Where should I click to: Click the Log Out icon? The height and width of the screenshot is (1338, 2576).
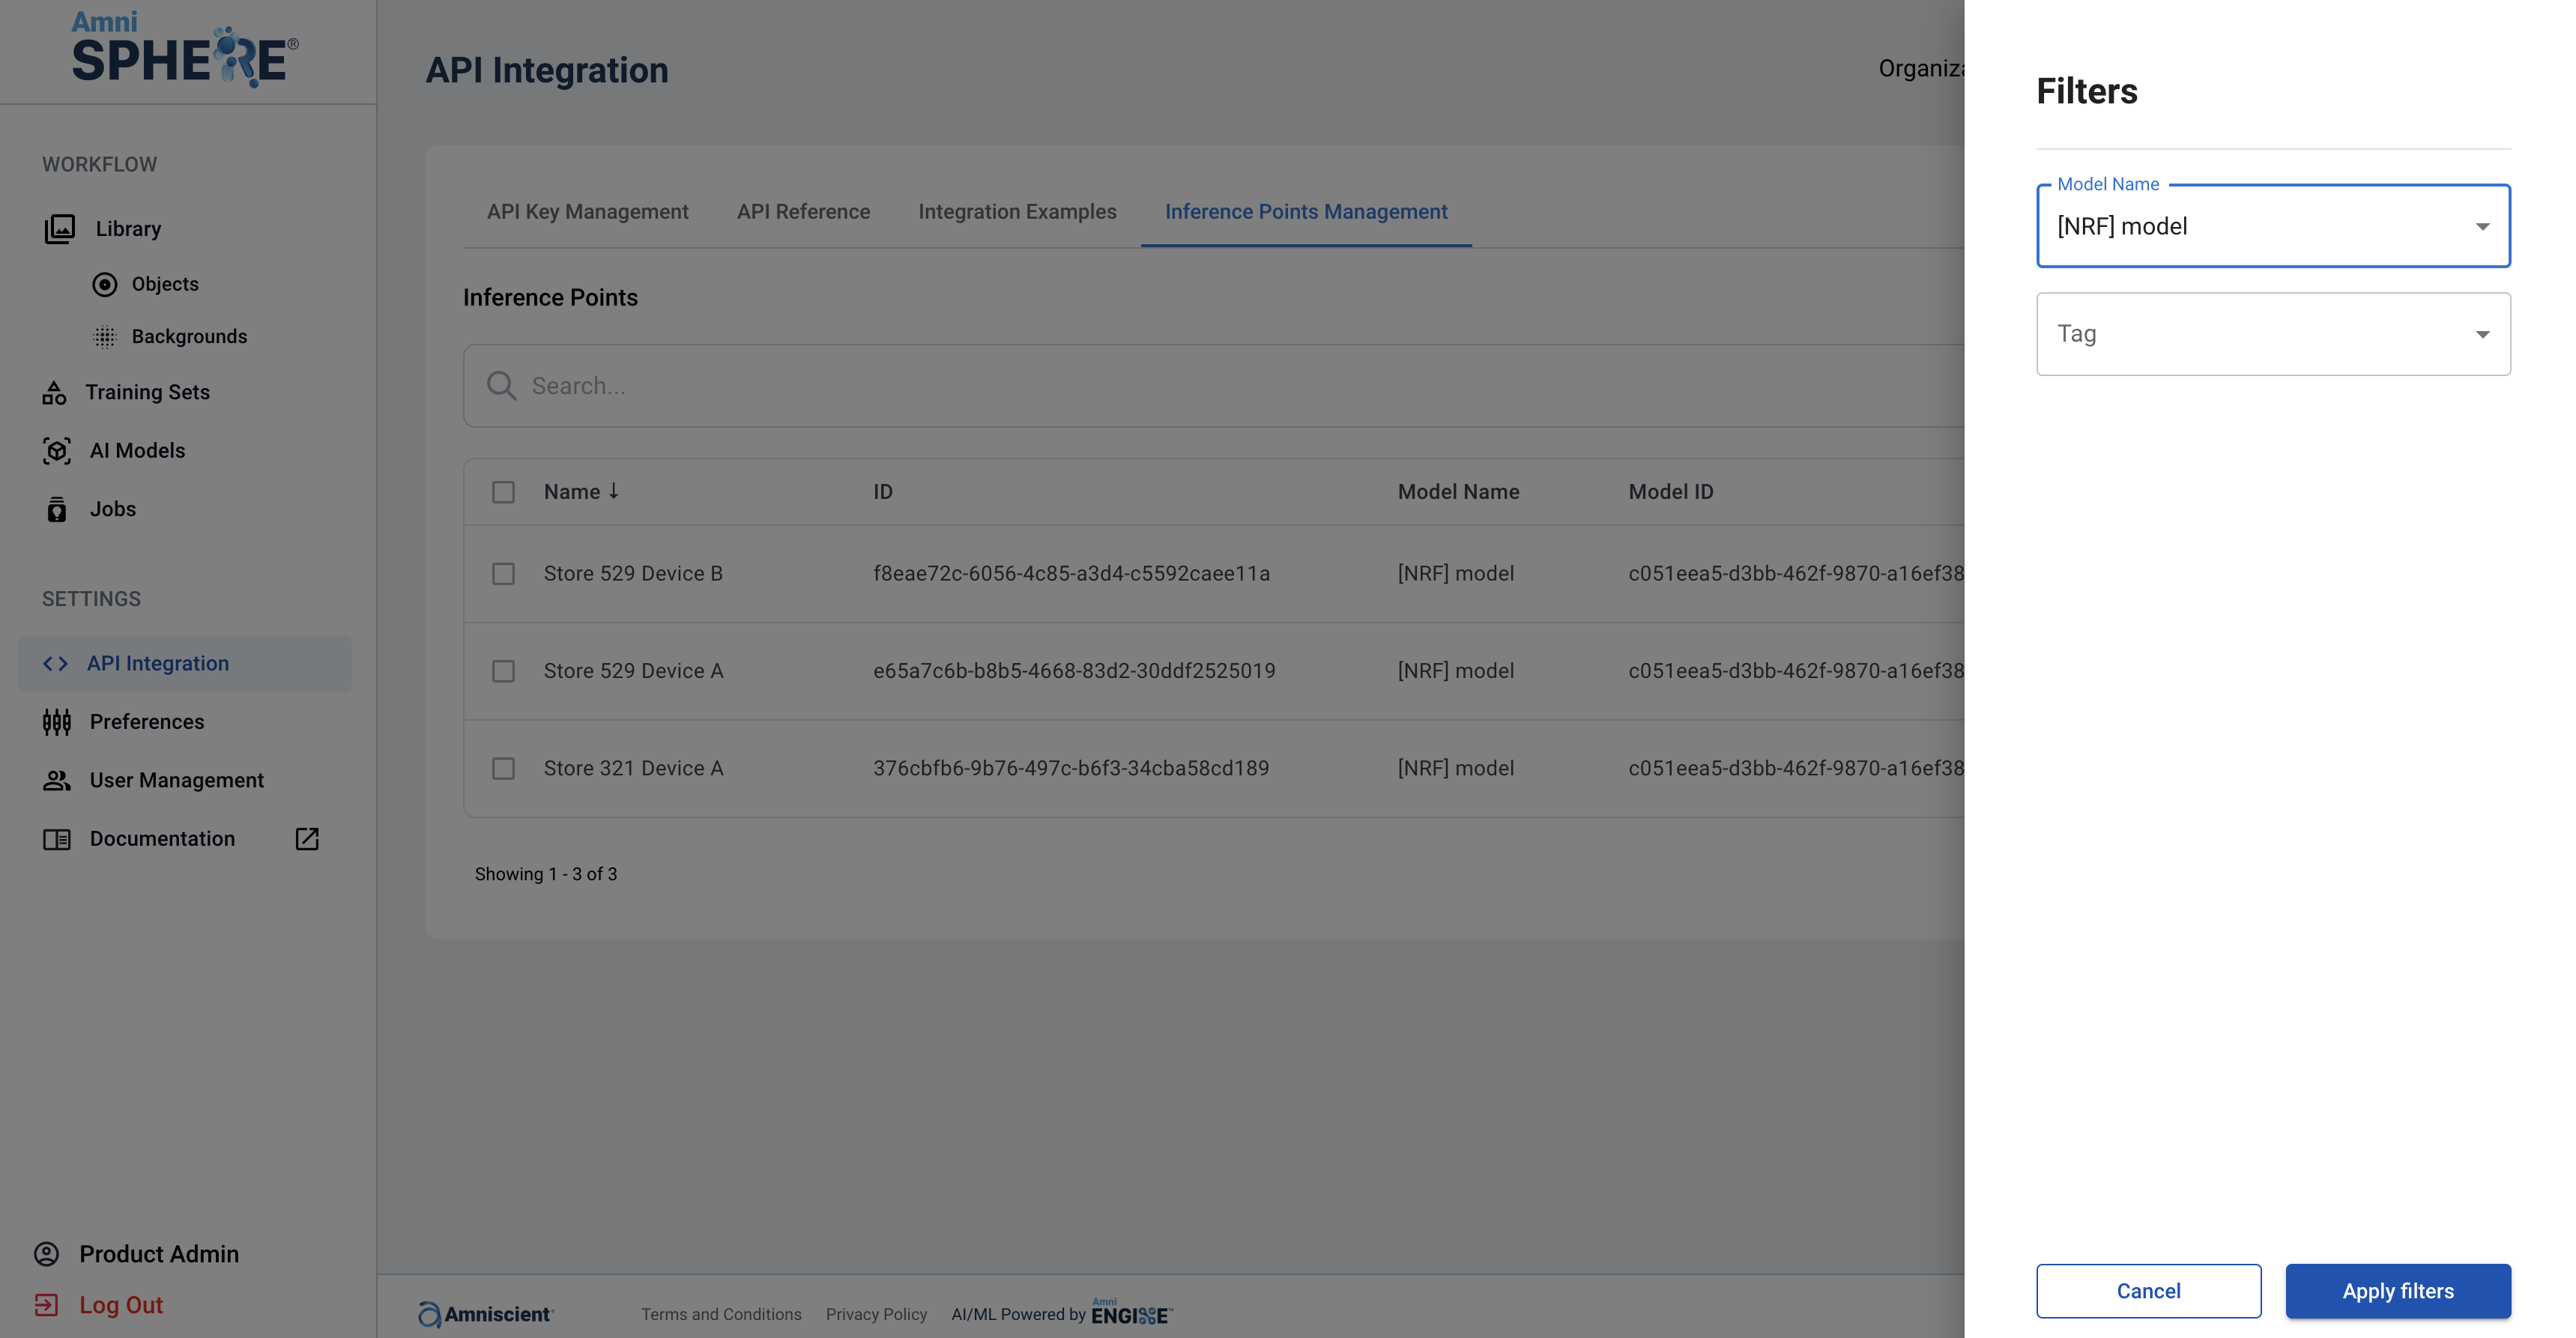[x=46, y=1305]
